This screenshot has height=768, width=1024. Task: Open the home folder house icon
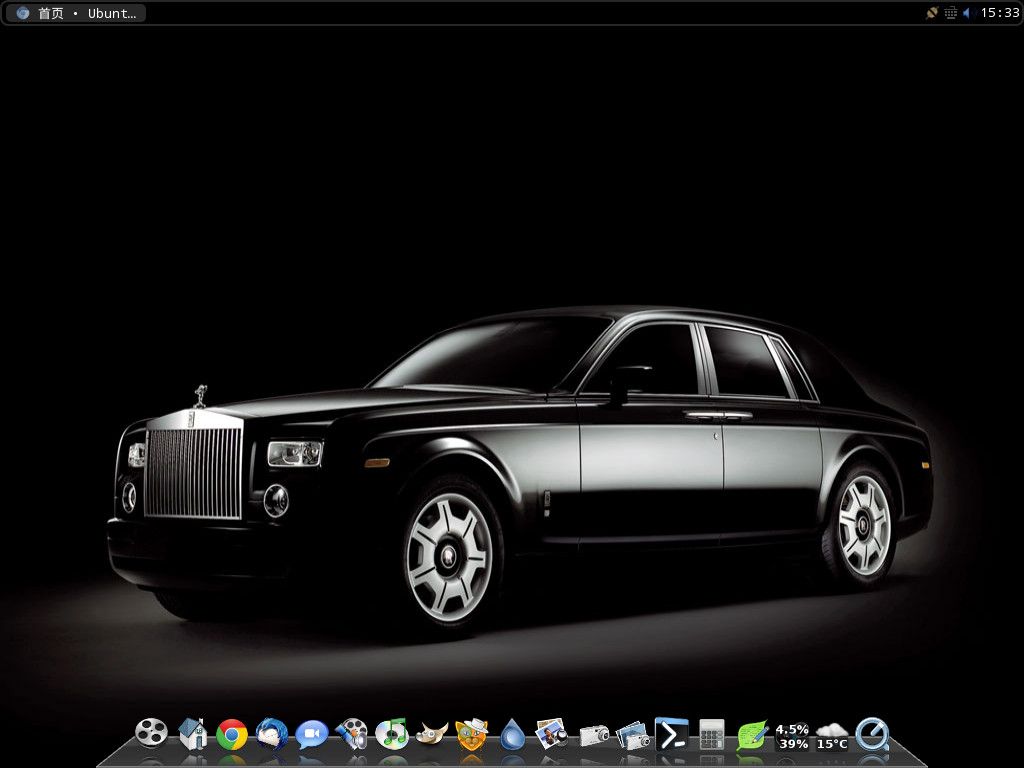(x=193, y=733)
